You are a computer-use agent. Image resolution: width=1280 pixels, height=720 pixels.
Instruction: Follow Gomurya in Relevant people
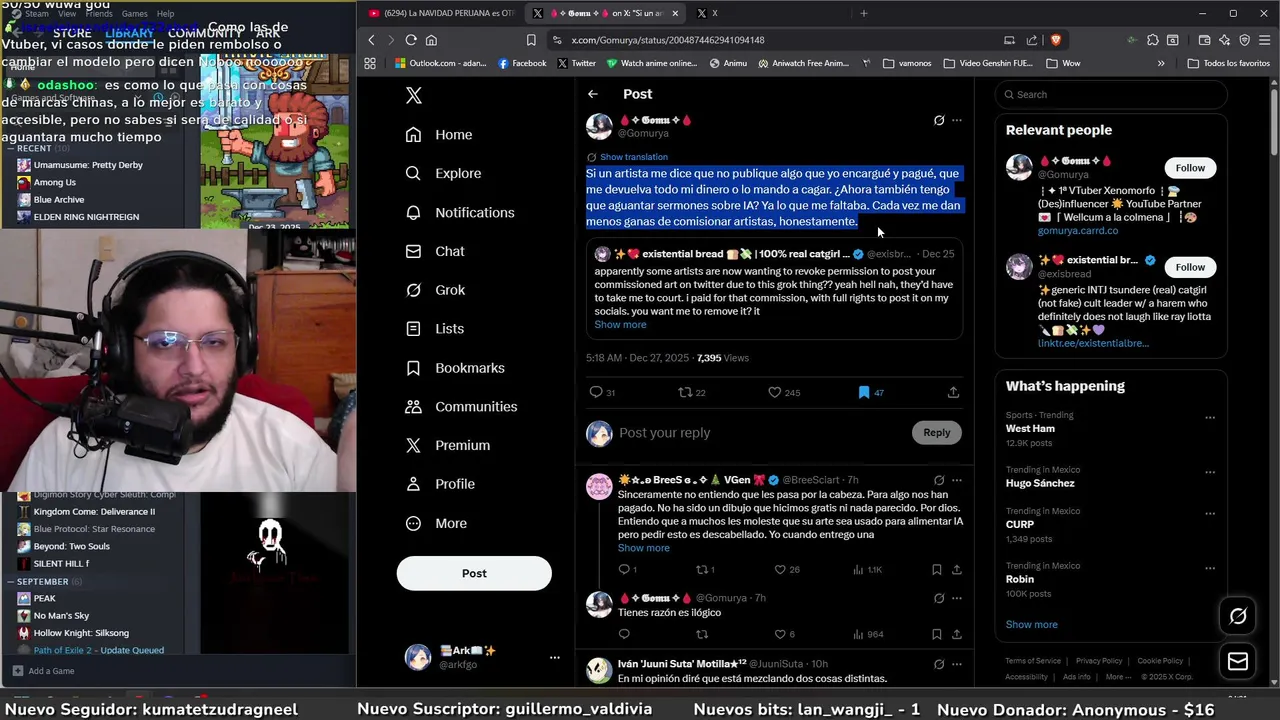[x=1190, y=168]
